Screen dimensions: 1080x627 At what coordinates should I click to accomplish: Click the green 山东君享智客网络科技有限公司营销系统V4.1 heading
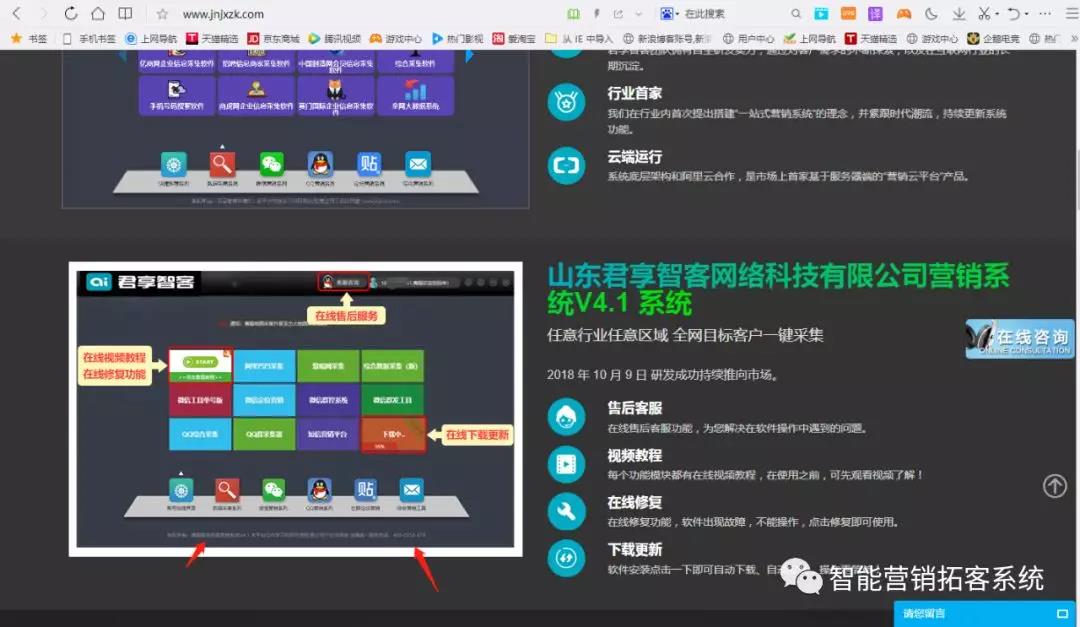point(778,289)
